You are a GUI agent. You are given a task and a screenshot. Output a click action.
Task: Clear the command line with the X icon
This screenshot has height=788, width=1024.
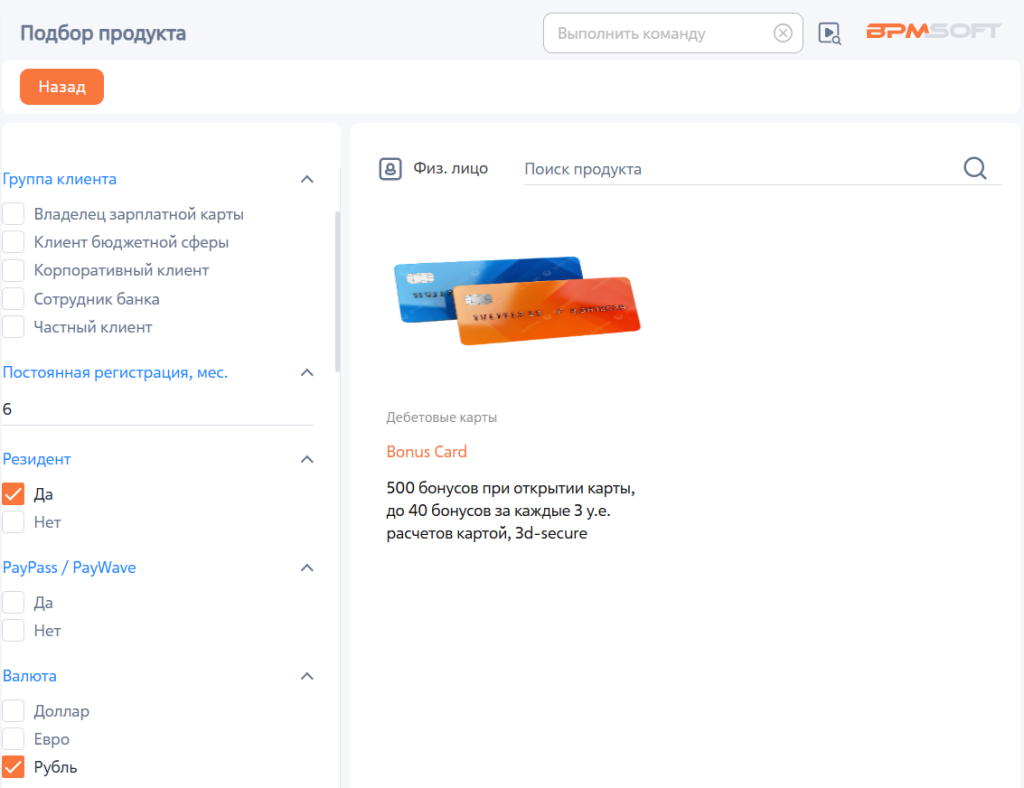coord(782,33)
